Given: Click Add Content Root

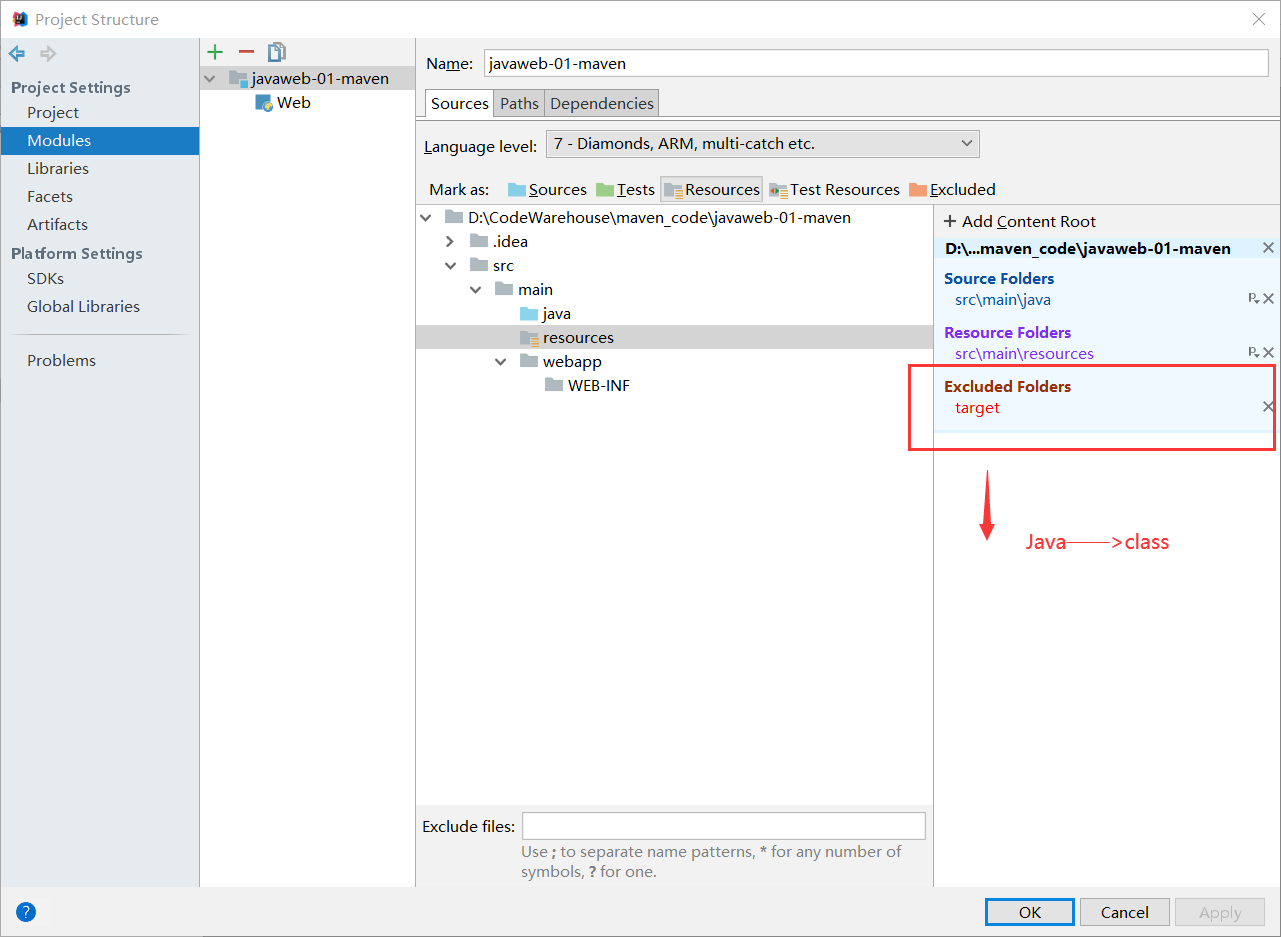Looking at the screenshot, I should (1020, 222).
